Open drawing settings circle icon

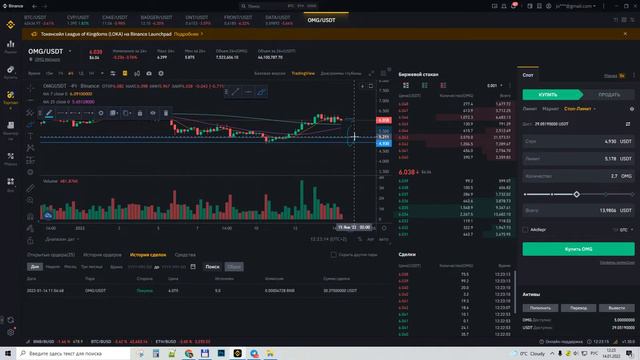coord(101,113)
